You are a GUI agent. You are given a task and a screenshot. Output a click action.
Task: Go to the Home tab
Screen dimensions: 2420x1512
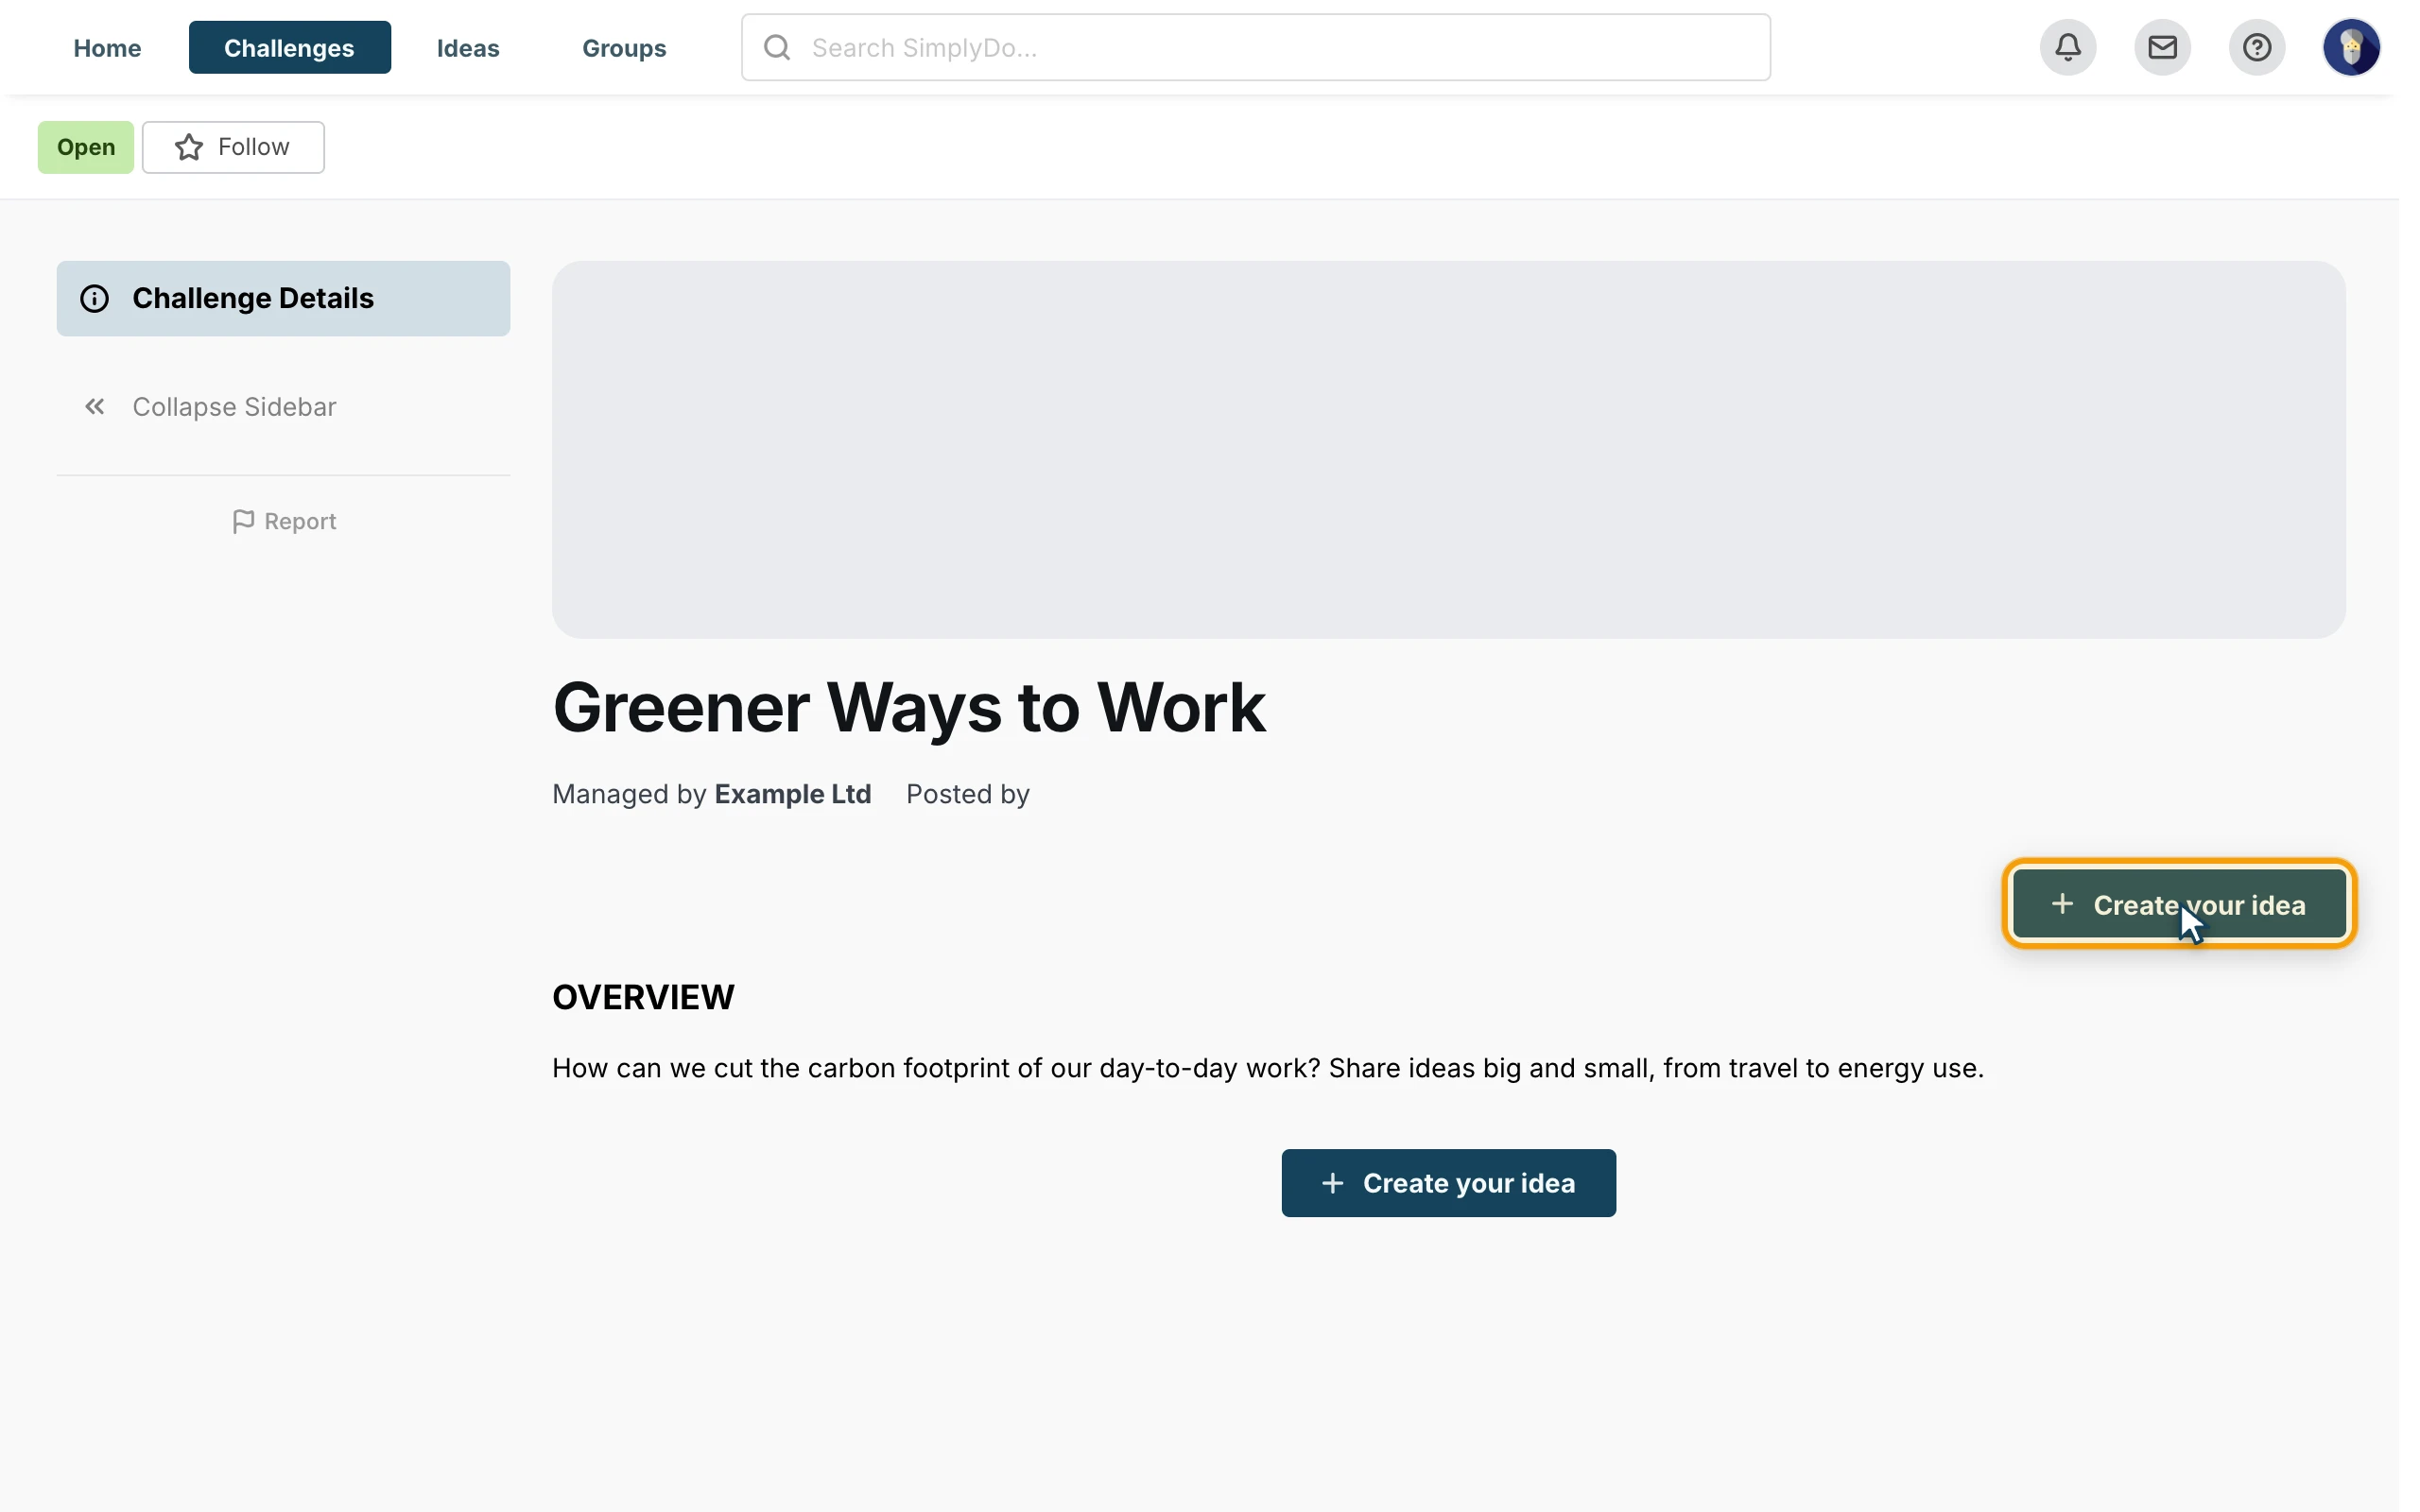tap(107, 48)
